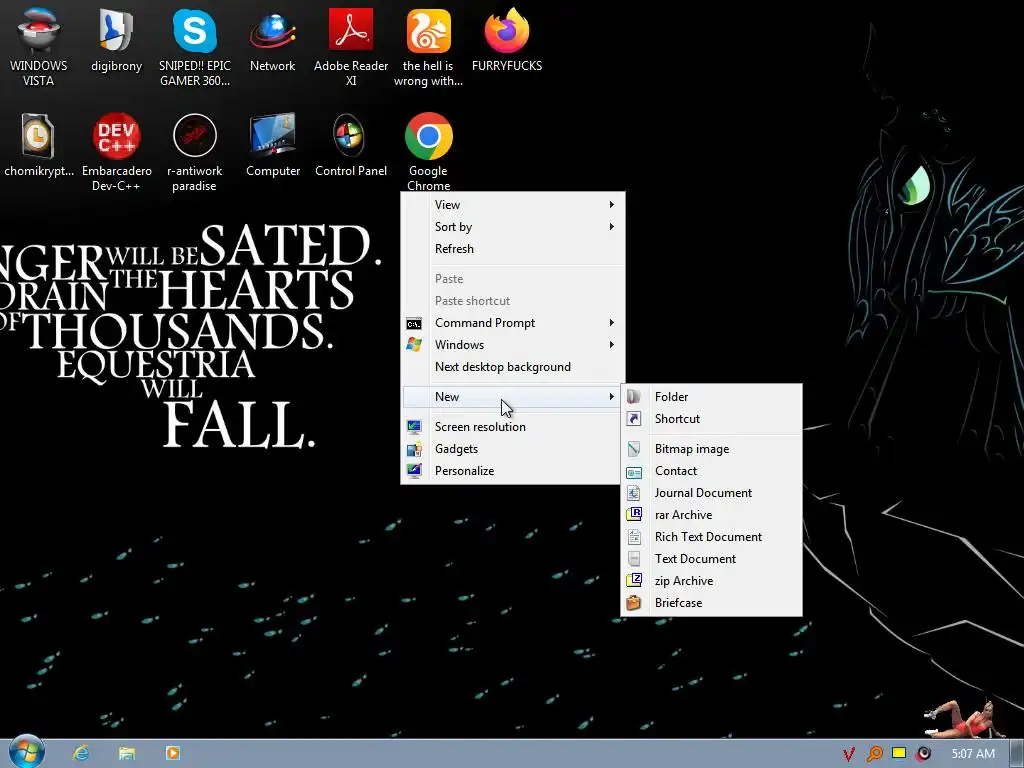1024x768 pixels.
Task: Select the Adobe Reader XI desktop icon
Action: pyautogui.click(x=351, y=47)
